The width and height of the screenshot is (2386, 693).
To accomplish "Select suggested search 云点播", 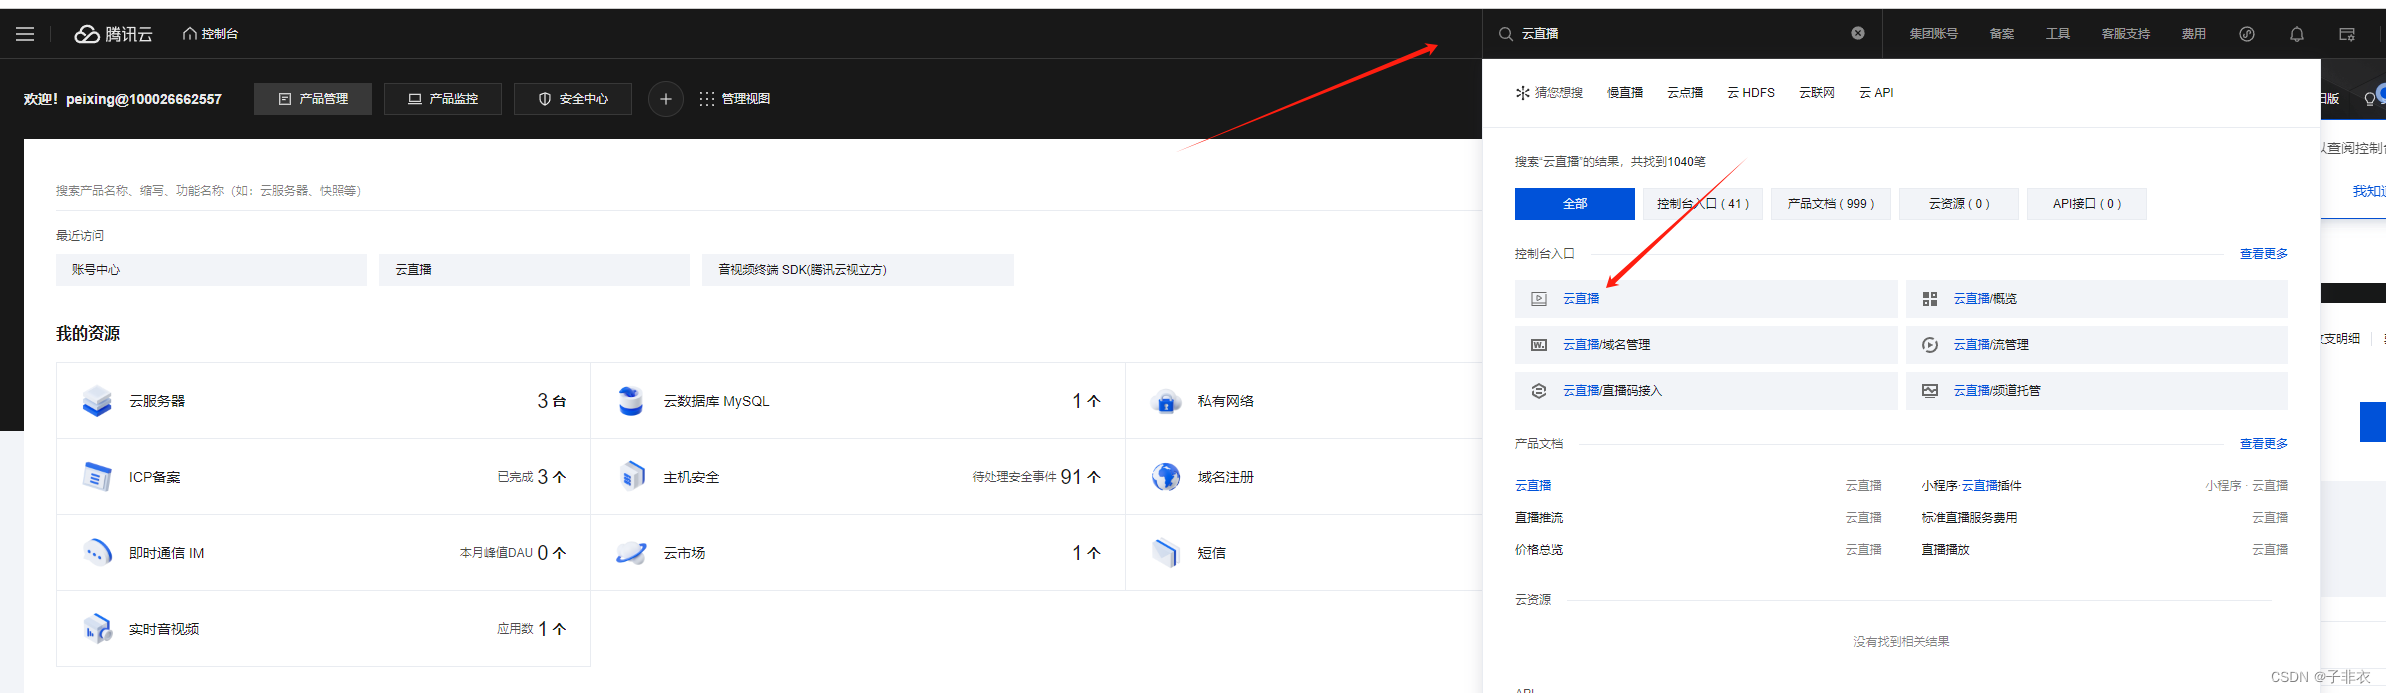I will (x=1685, y=93).
